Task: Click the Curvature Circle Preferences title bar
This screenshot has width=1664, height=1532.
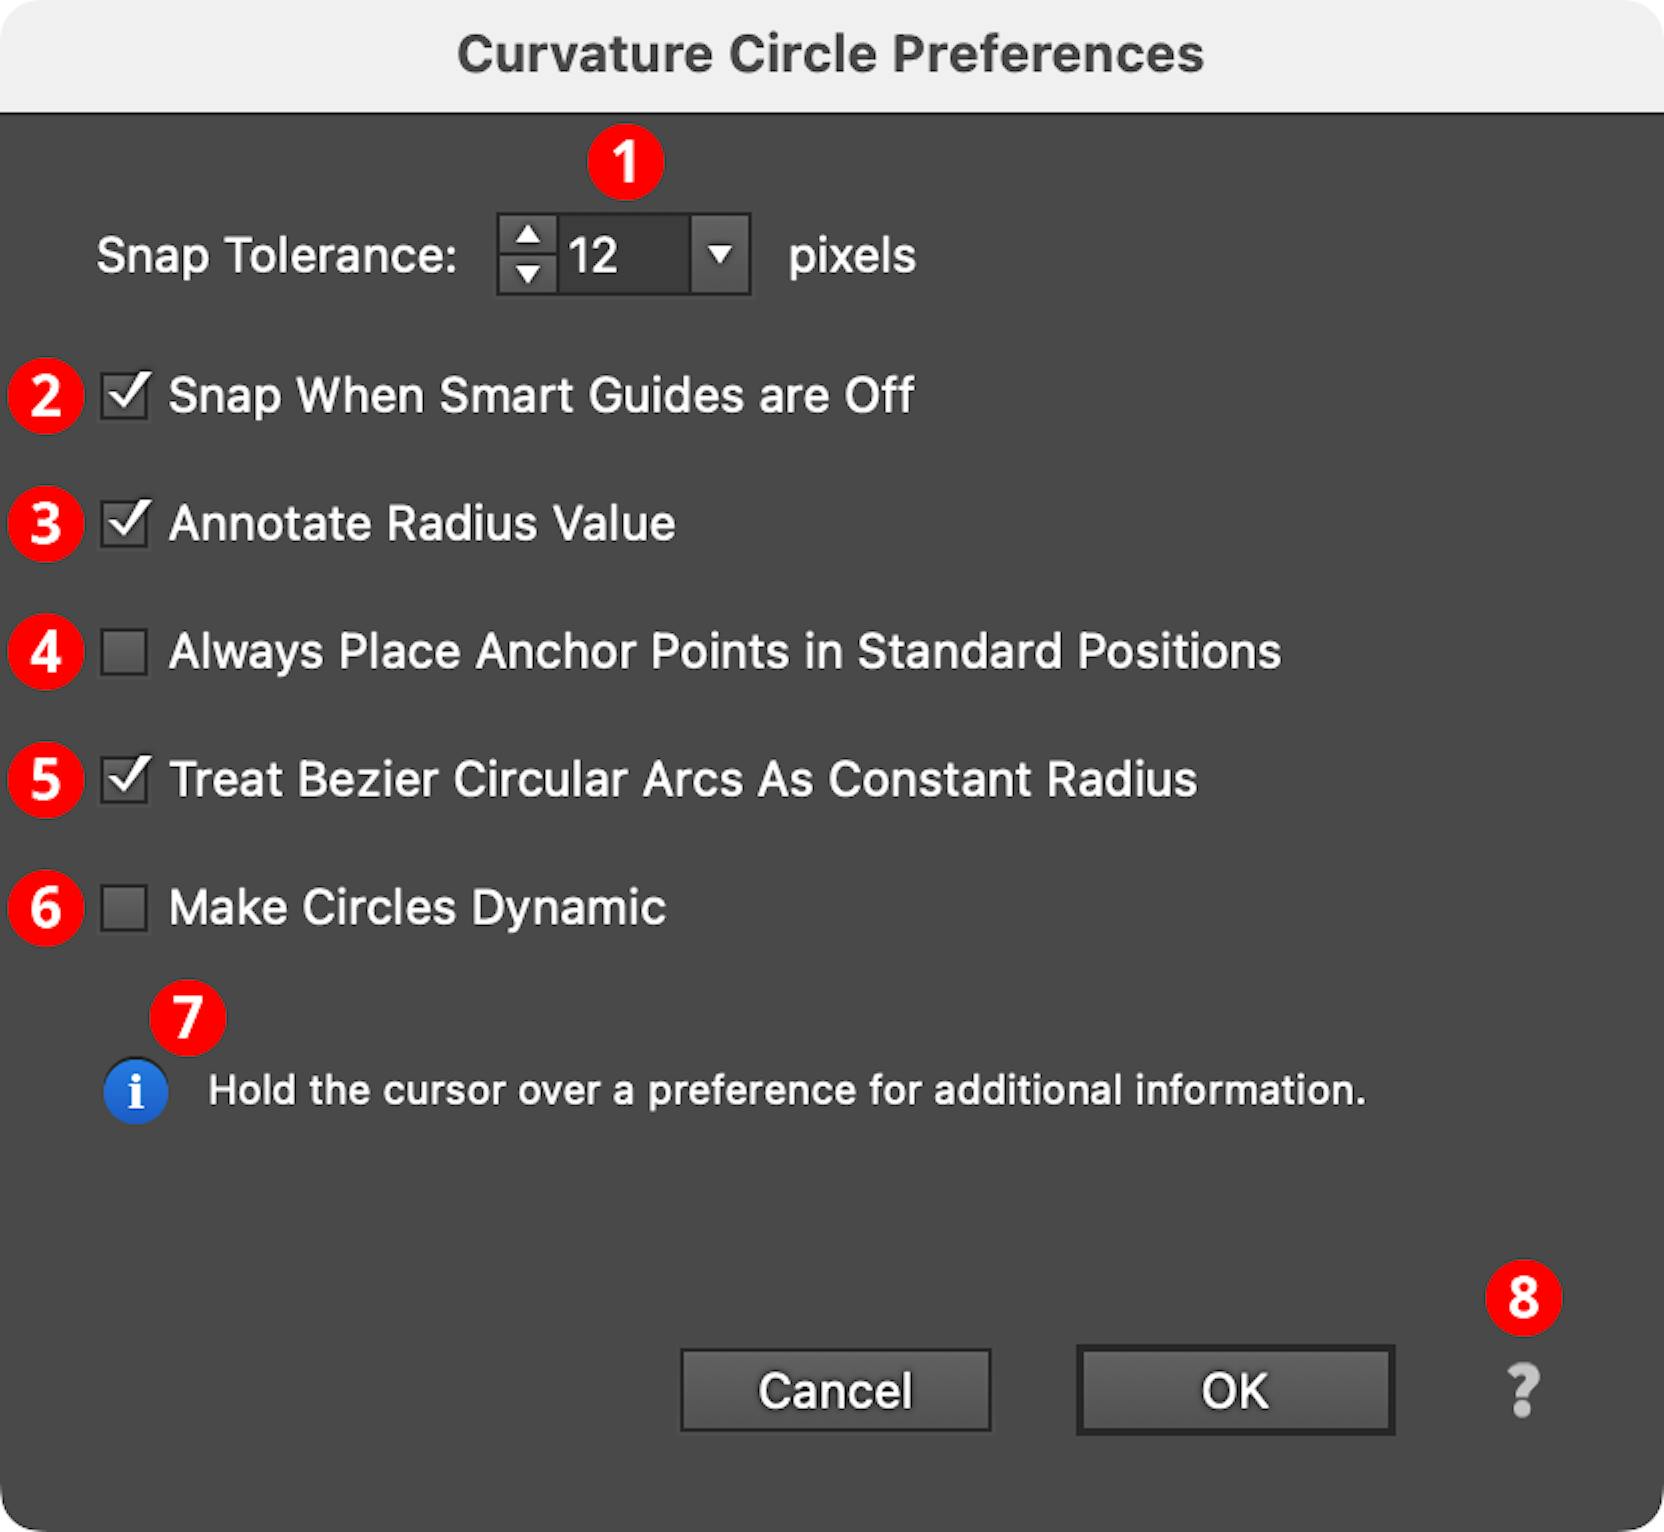Action: tap(832, 53)
